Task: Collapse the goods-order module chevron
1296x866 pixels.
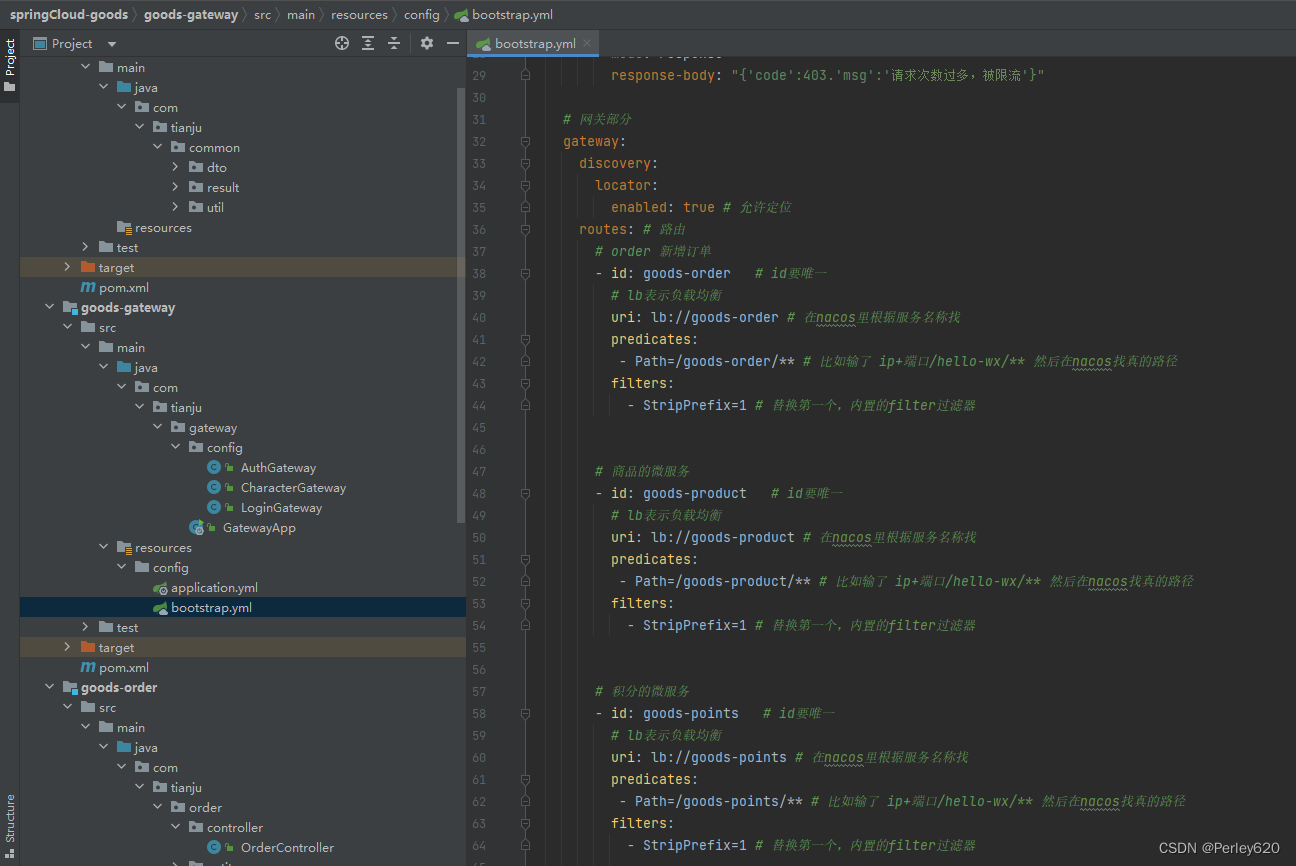Action: [x=49, y=687]
